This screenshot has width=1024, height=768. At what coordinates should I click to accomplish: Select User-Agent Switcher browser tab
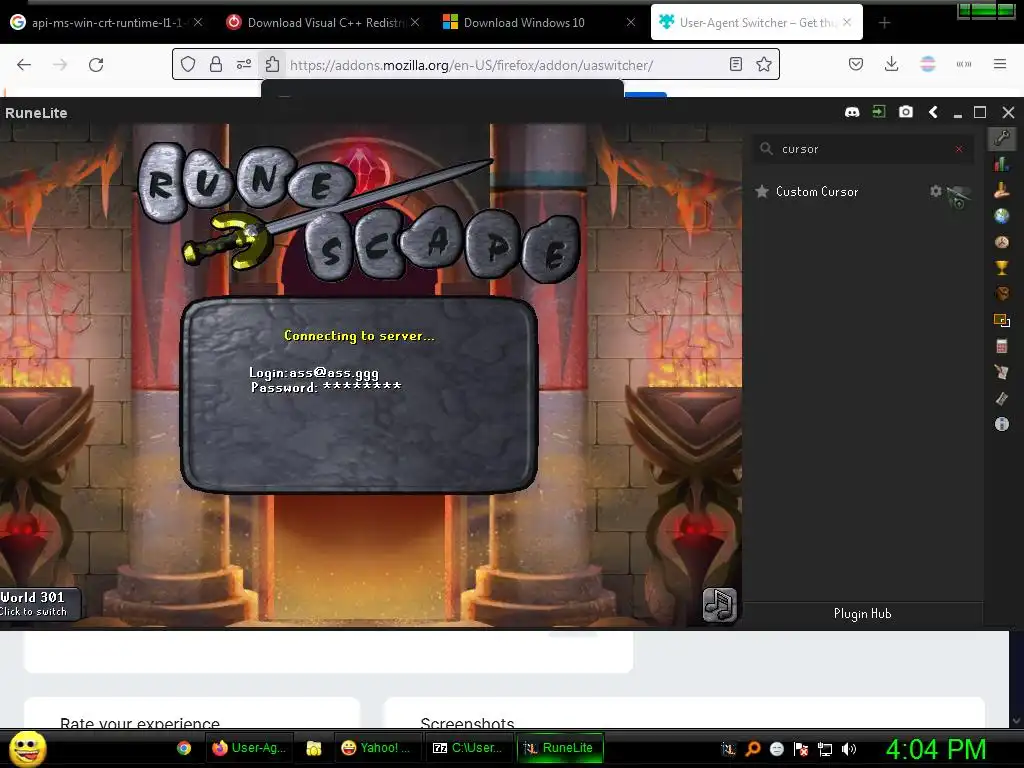coord(756,23)
